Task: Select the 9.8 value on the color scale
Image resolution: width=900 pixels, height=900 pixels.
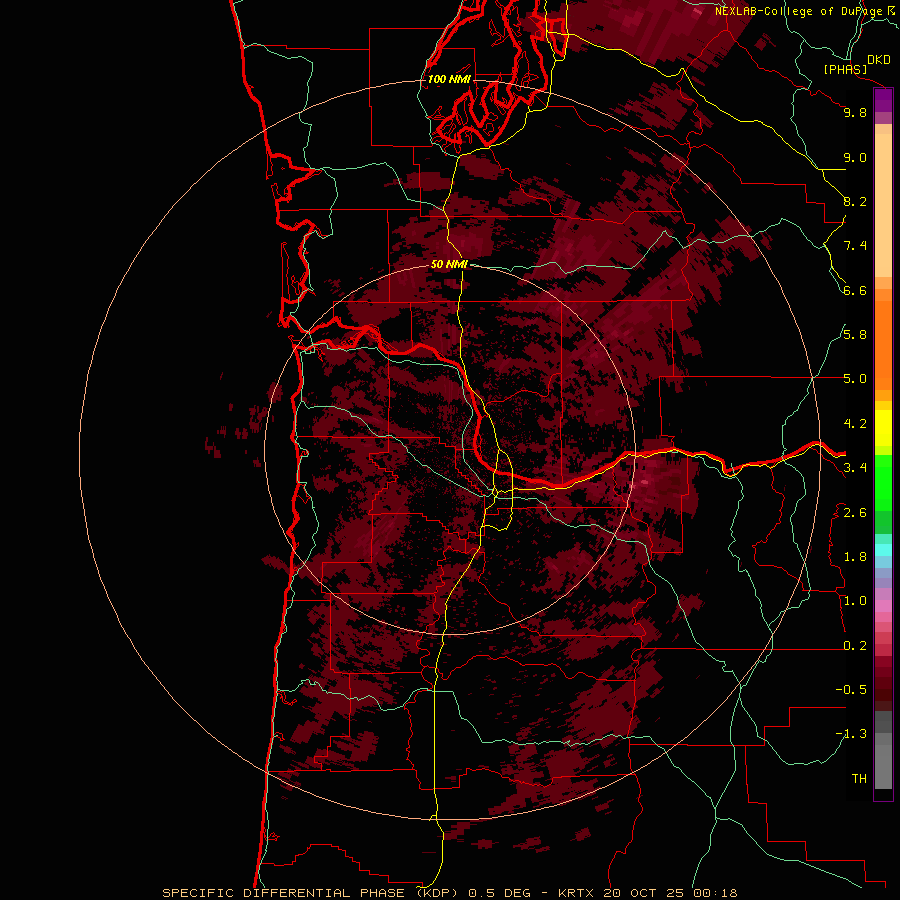Action: pyautogui.click(x=855, y=112)
